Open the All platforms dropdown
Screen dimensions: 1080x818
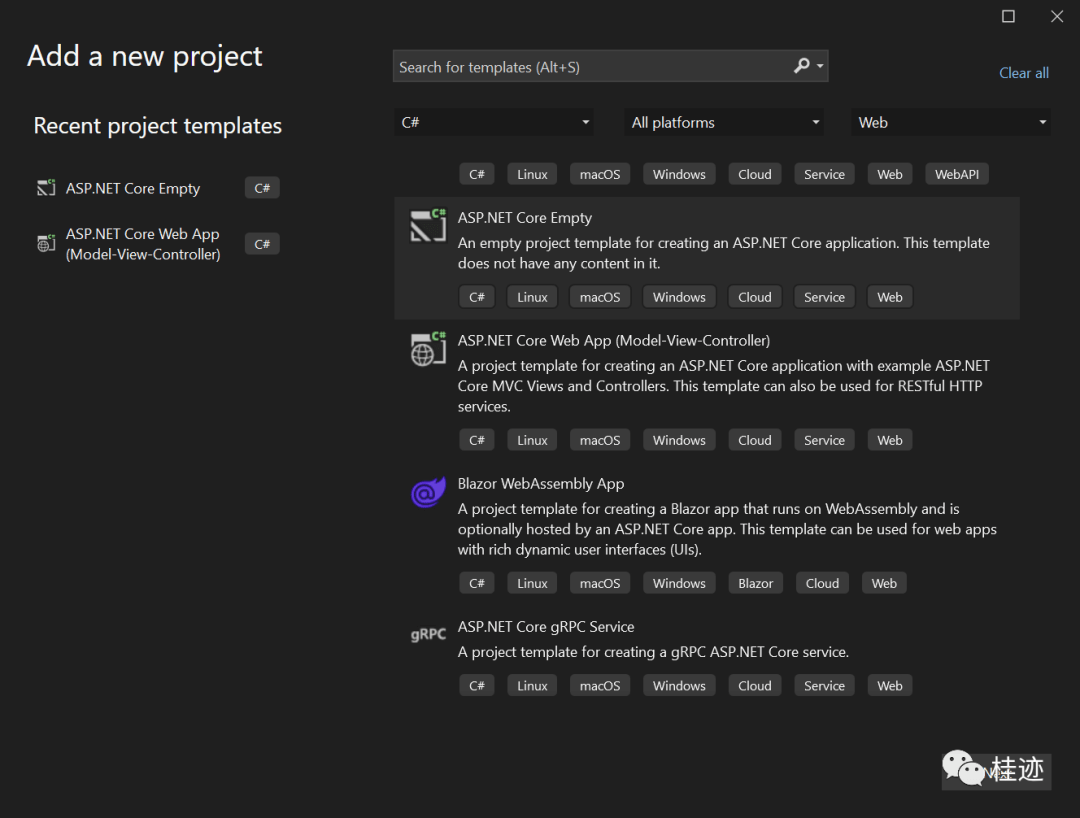tap(723, 121)
